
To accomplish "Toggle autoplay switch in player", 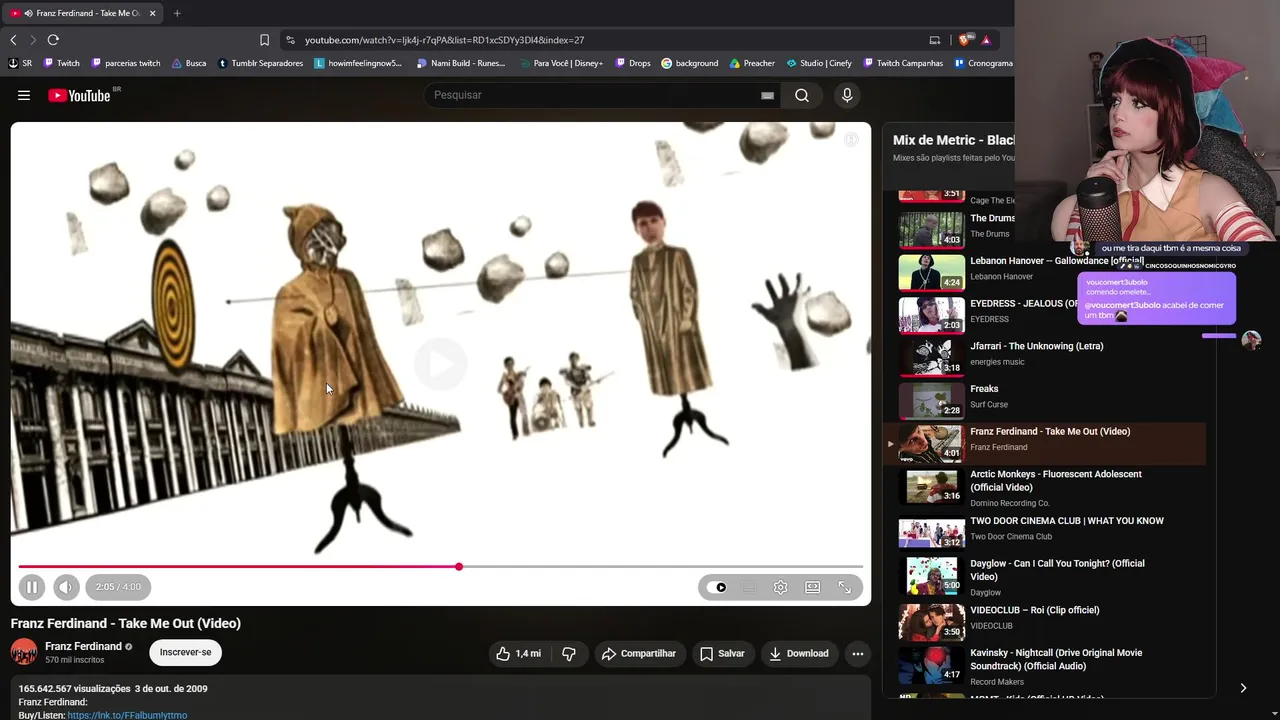I will (717, 587).
